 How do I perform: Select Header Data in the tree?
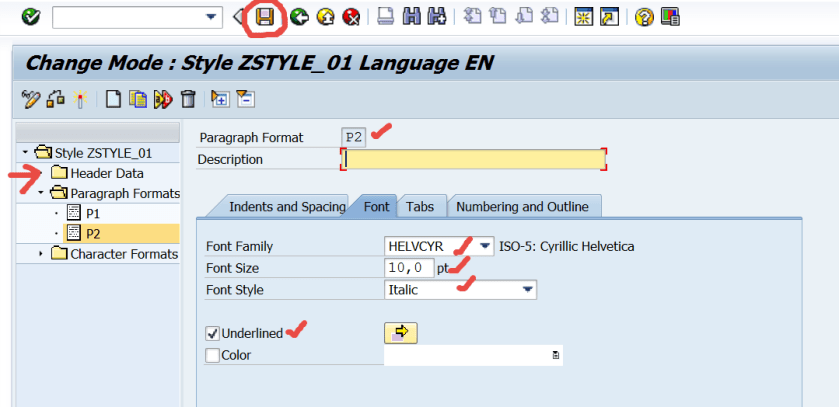107,173
